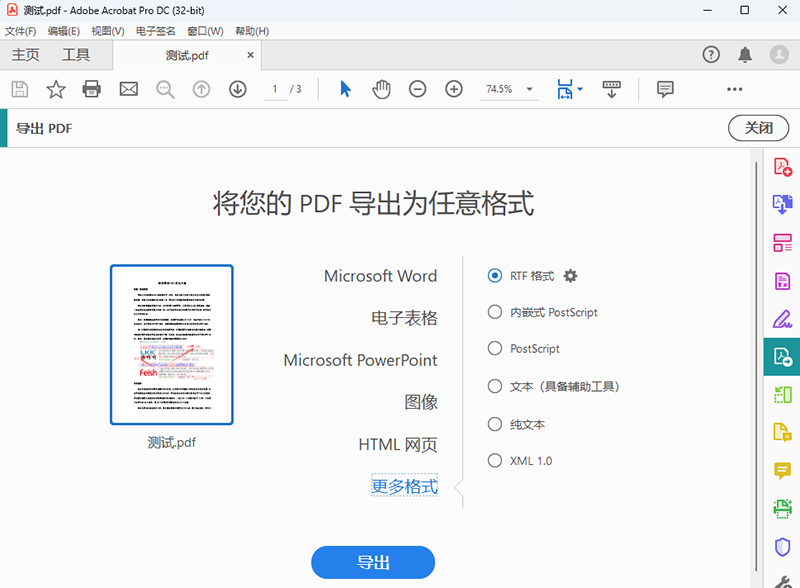Open the 窗口(W) menu
This screenshot has height=588, width=800.
[x=205, y=31]
